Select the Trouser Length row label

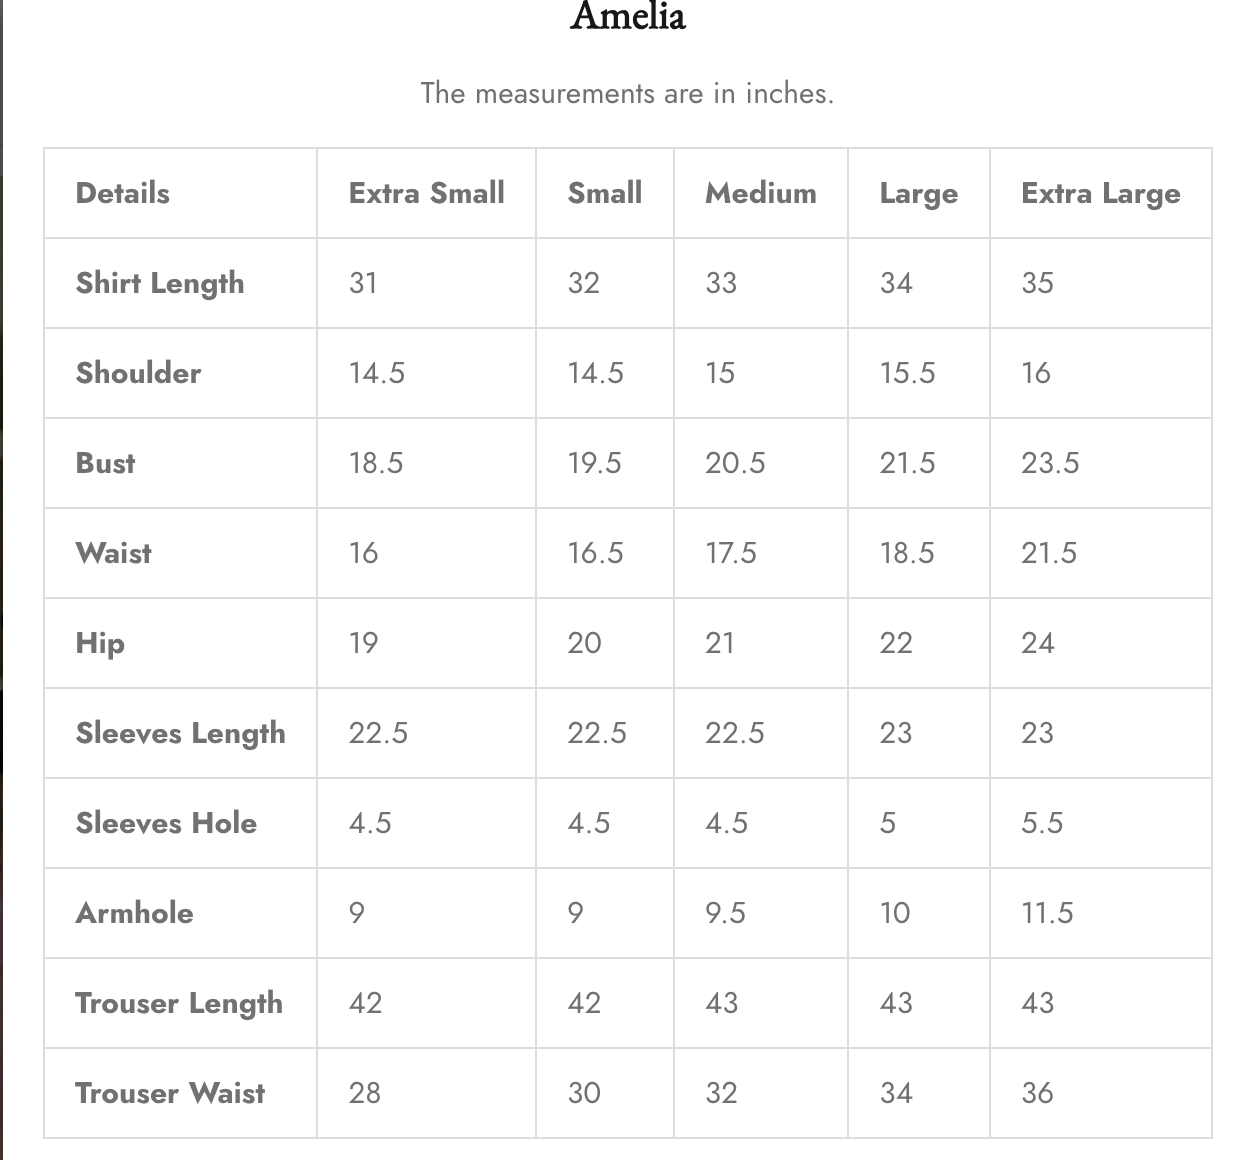coord(179,1004)
